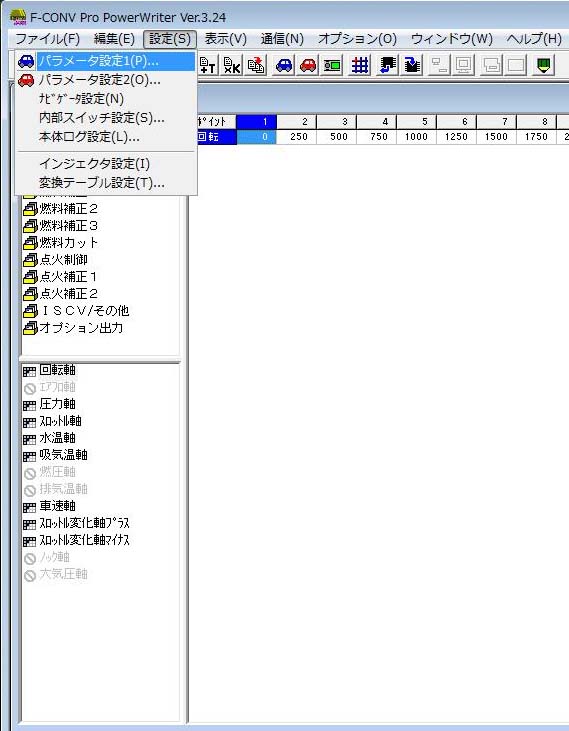The width and height of the screenshot is (569, 731).
Task: Click the copy documents toolbar icon
Action: point(256,66)
